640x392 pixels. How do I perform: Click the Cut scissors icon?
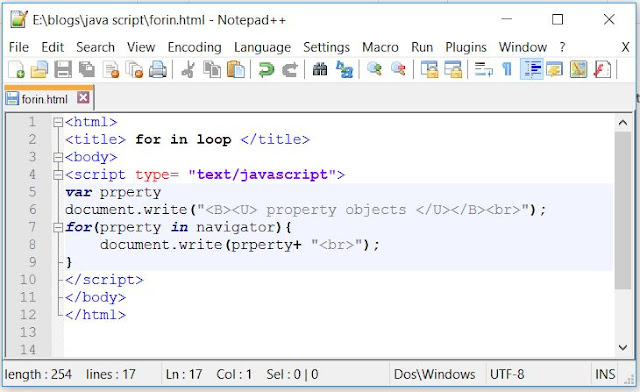pos(188,69)
